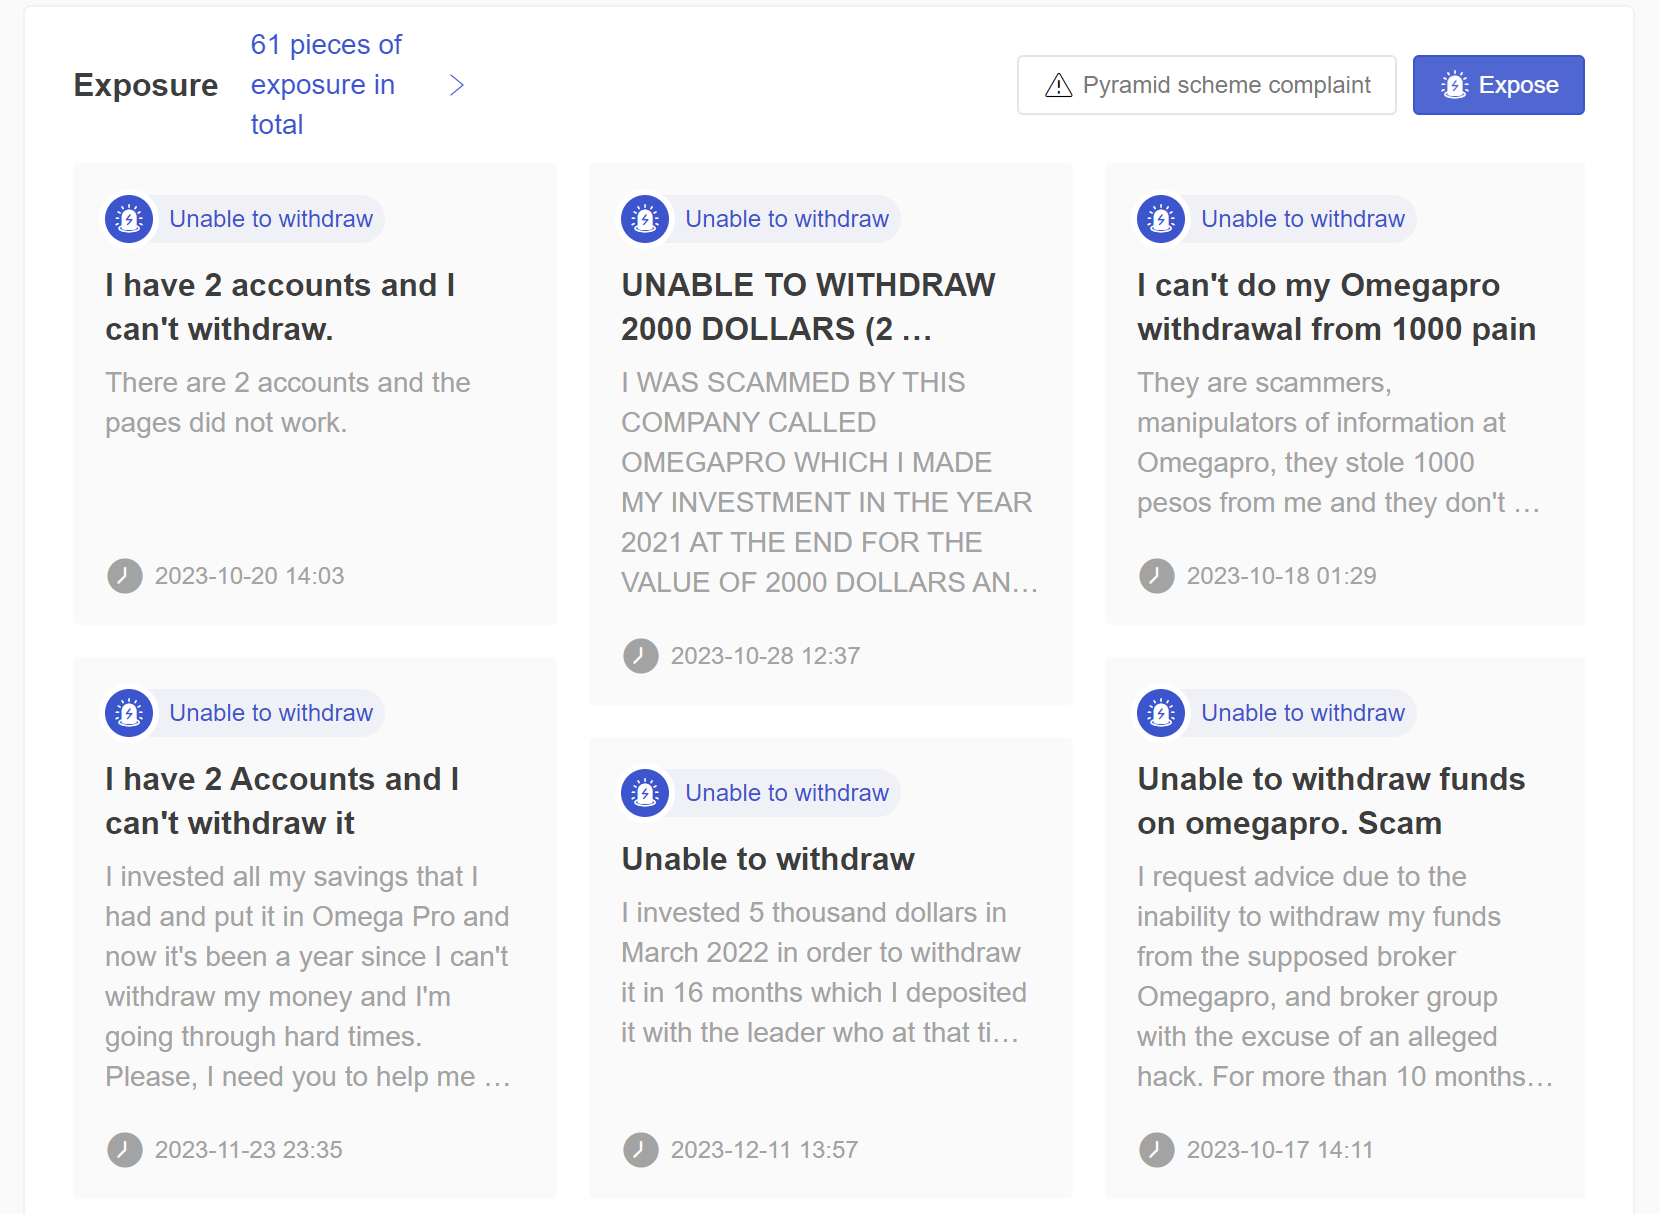The image size is (1660, 1214).
Task: Click the timestamp '2023-10-28 12:37'
Action: point(765,656)
